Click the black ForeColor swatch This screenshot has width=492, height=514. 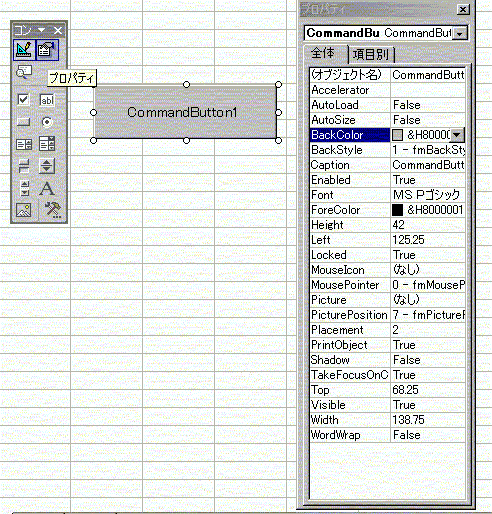[397, 210]
